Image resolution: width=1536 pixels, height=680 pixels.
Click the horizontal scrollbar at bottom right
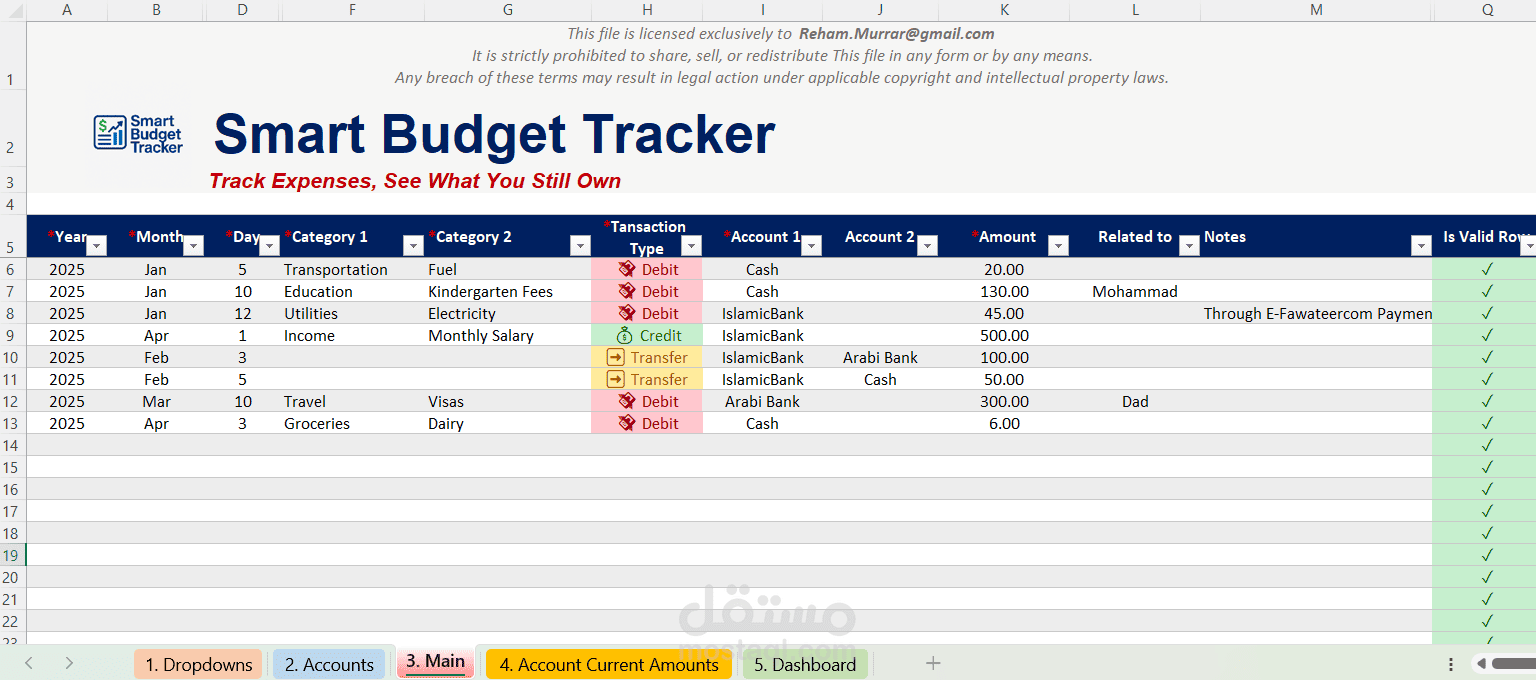coord(1511,664)
